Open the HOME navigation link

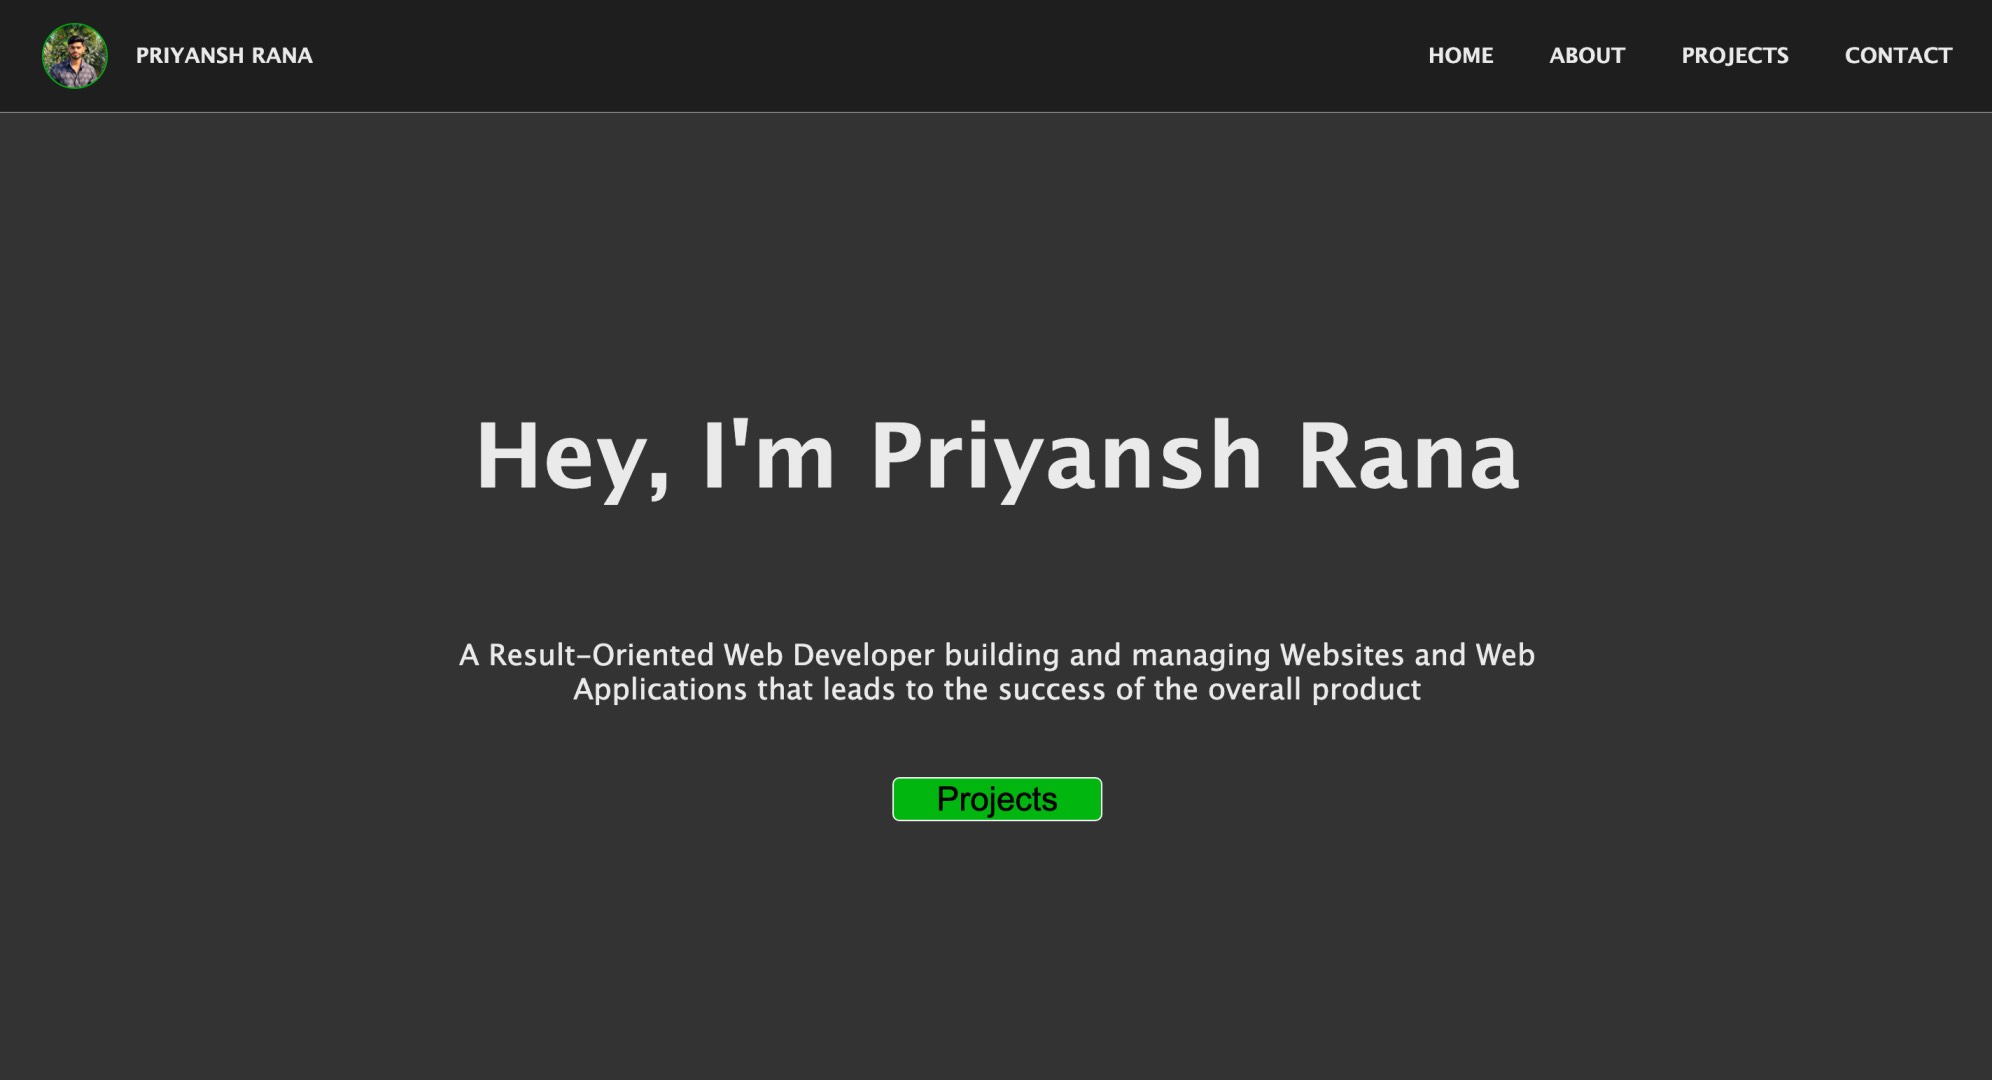point(1460,56)
